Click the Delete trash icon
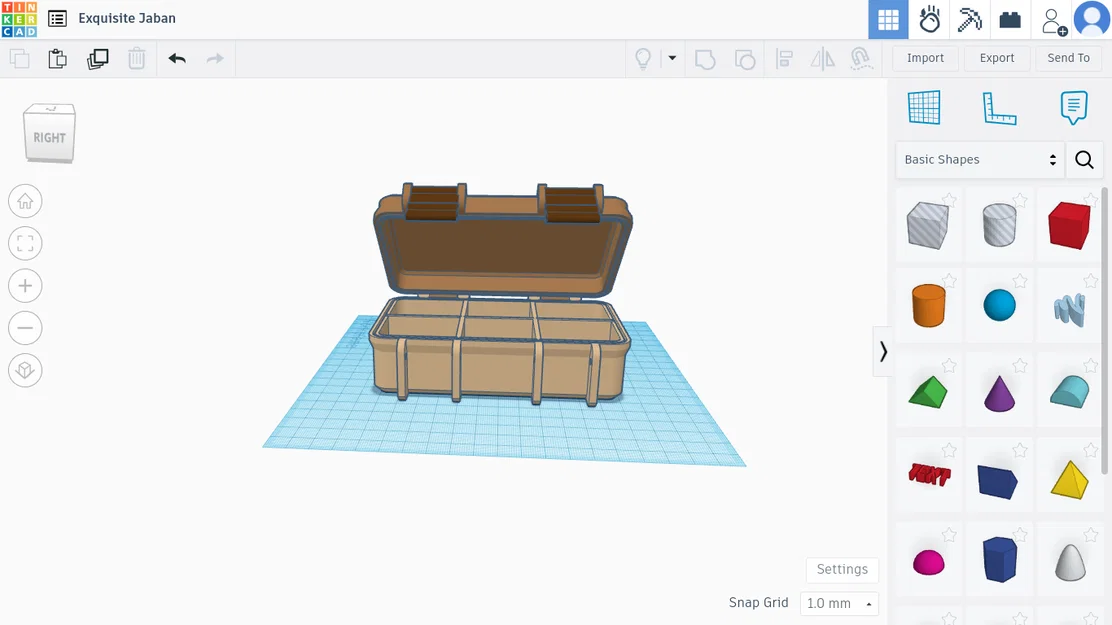Viewport: 1112px width, 625px height. (136, 58)
